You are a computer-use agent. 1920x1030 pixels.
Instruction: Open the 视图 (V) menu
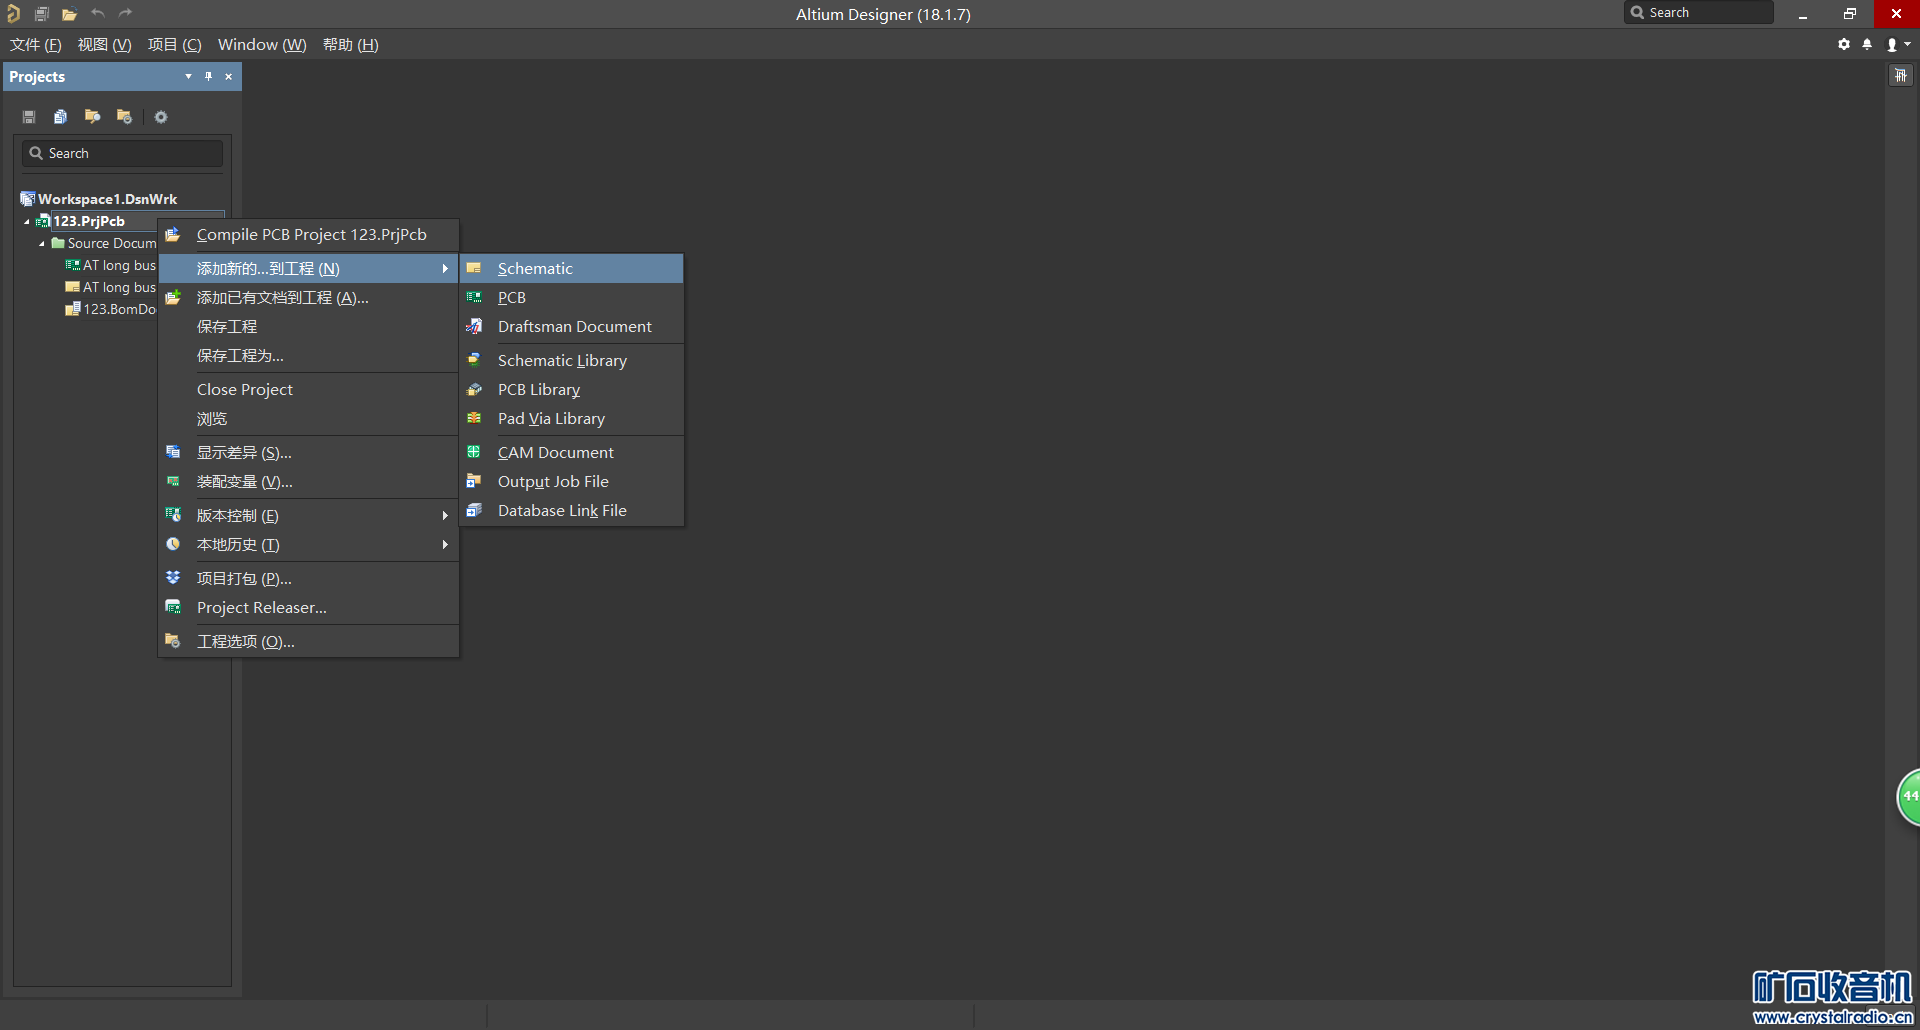(x=105, y=44)
